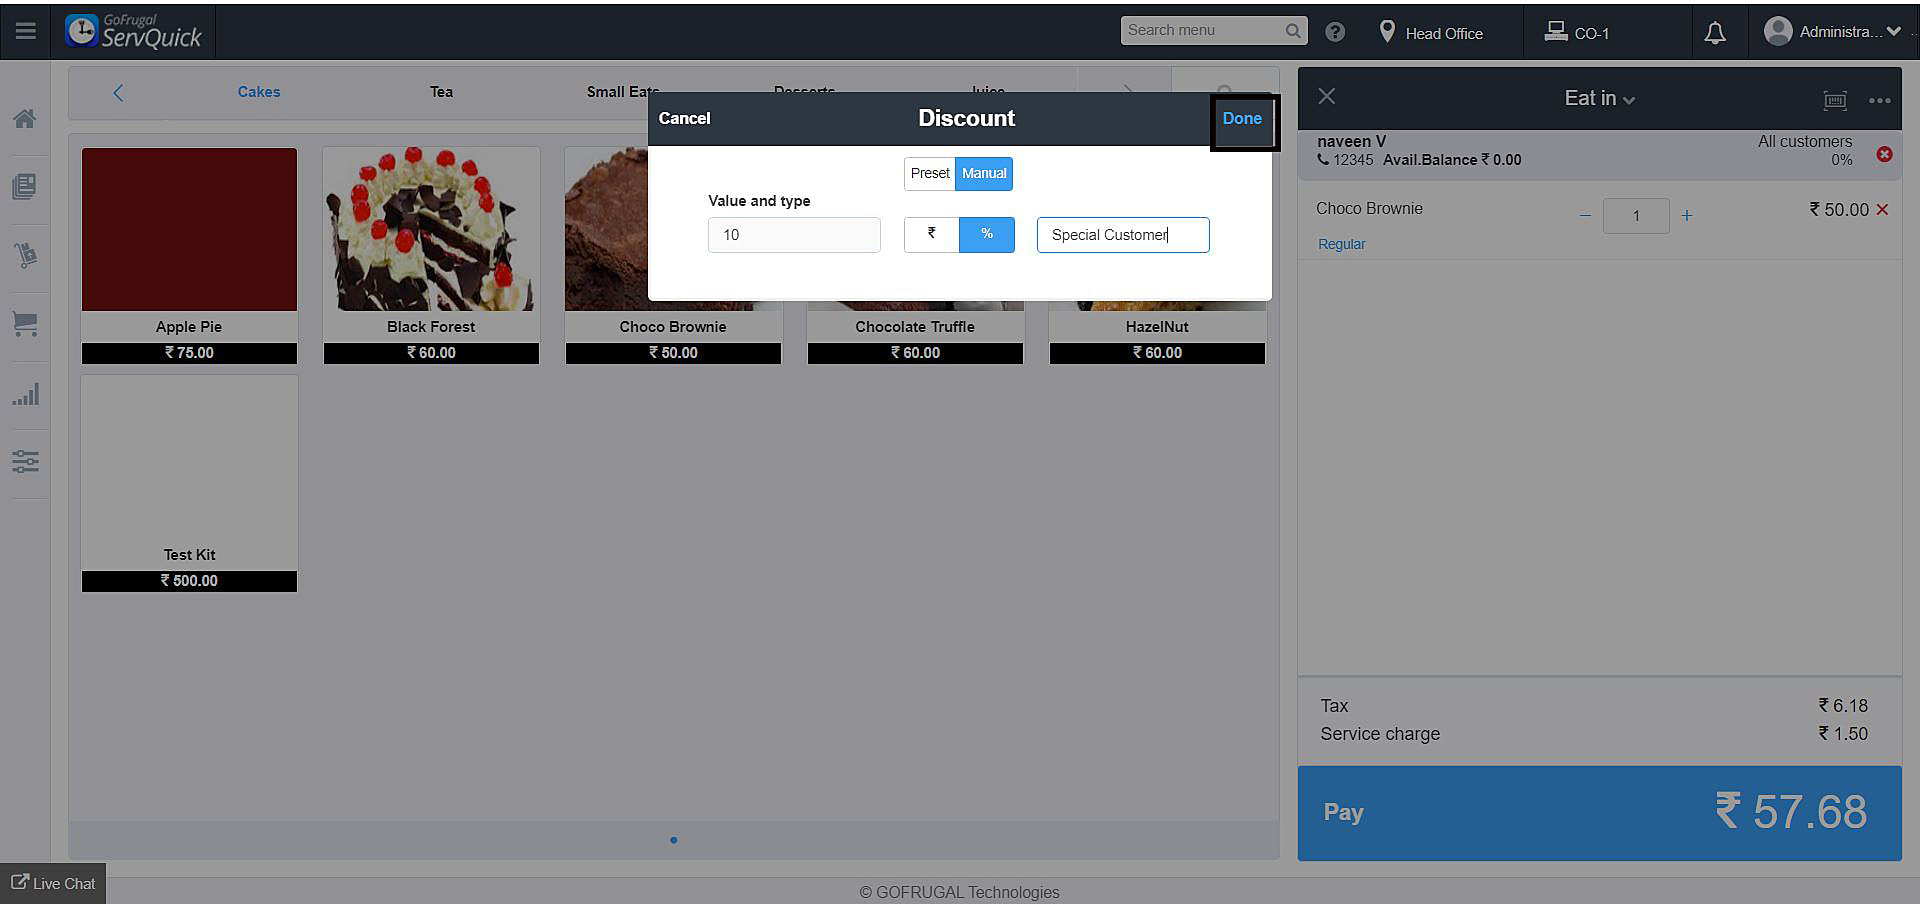Delete Choco Brownie line with red X
The image size is (1920, 904).
coord(1882,209)
